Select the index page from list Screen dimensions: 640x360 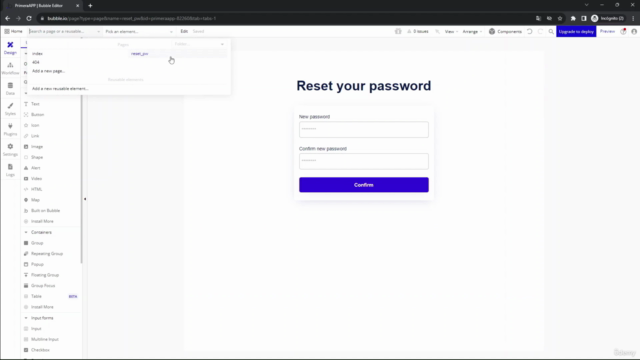click(x=38, y=53)
